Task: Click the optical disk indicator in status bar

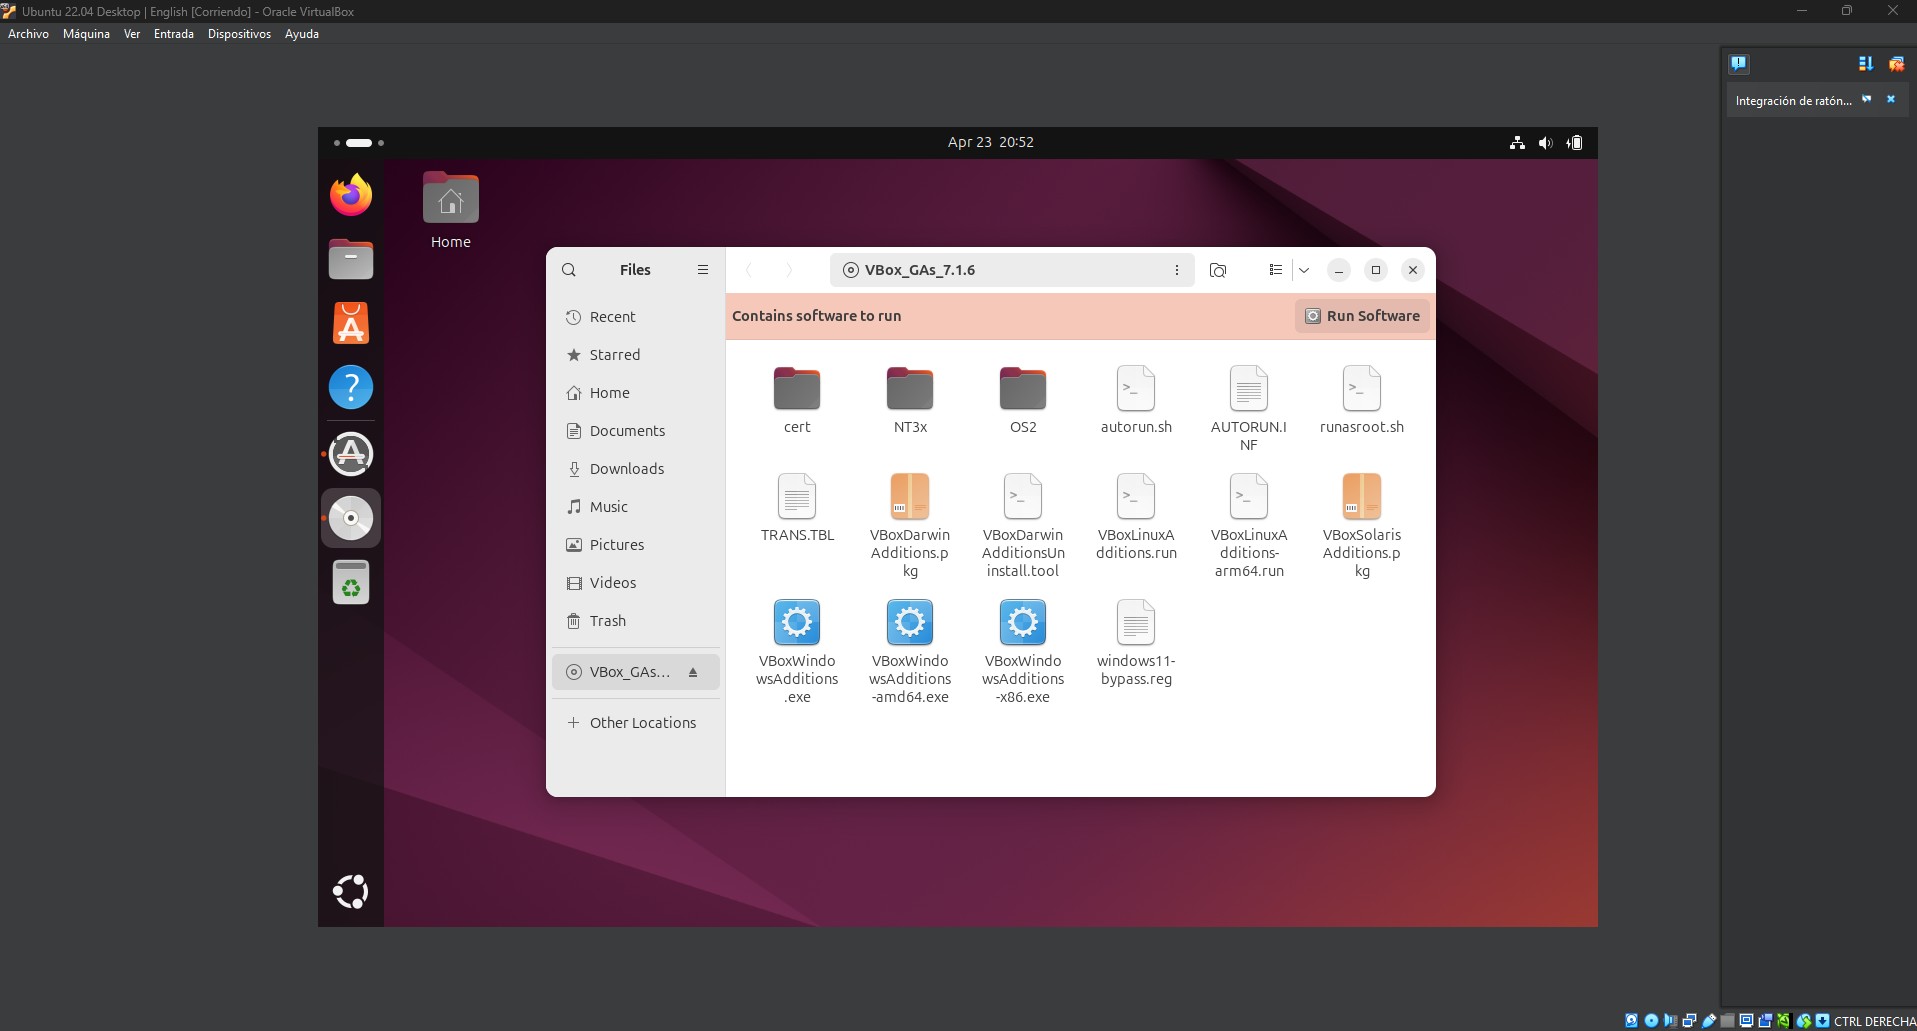Action: (1651, 1021)
